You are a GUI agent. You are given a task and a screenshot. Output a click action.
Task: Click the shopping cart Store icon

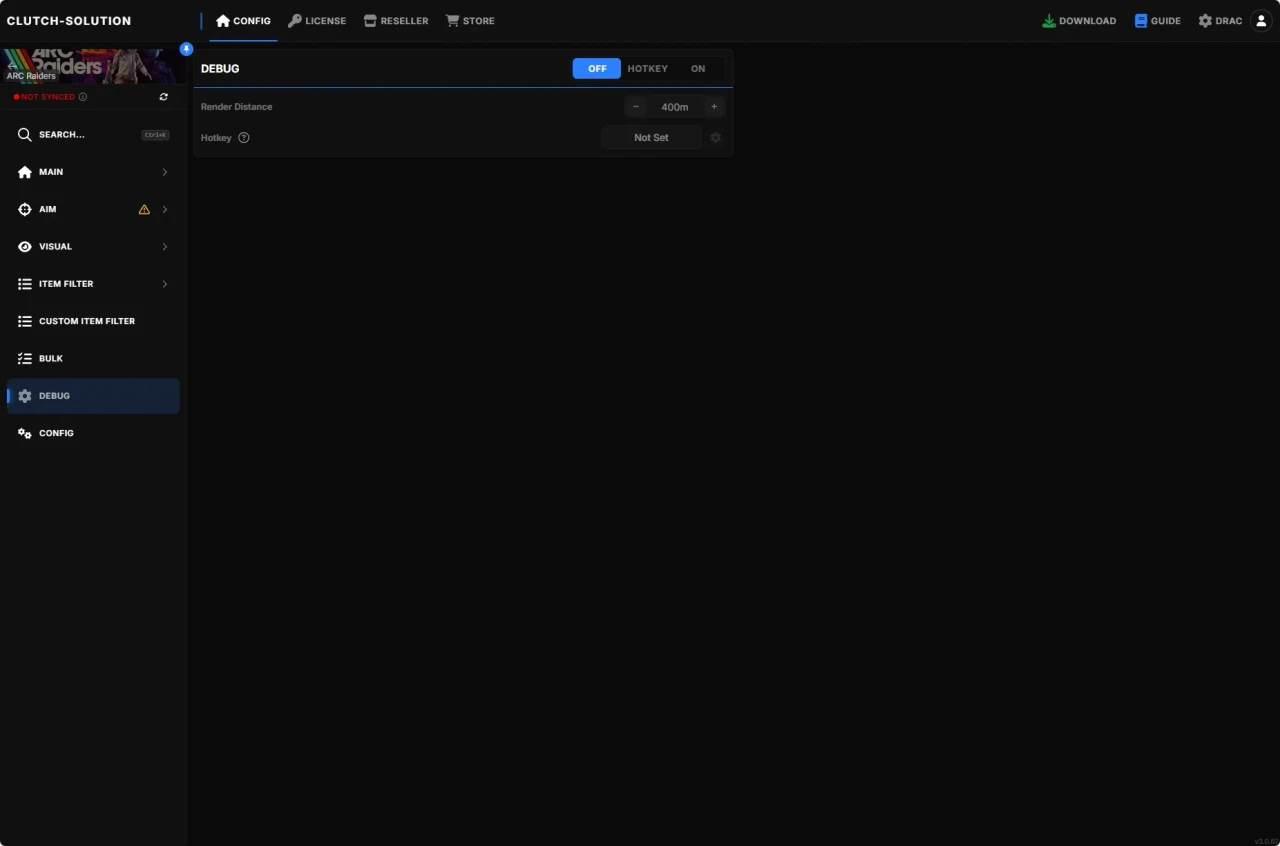452,21
